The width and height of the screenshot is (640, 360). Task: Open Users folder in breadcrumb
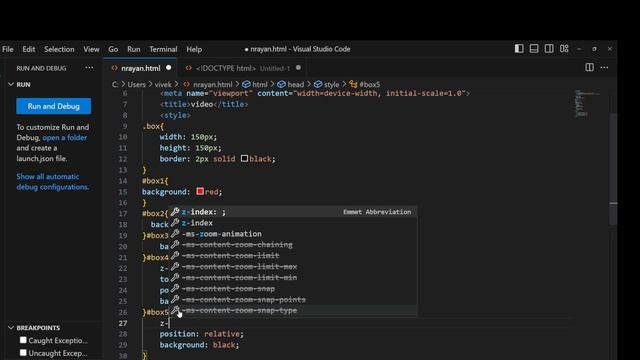pos(136,84)
